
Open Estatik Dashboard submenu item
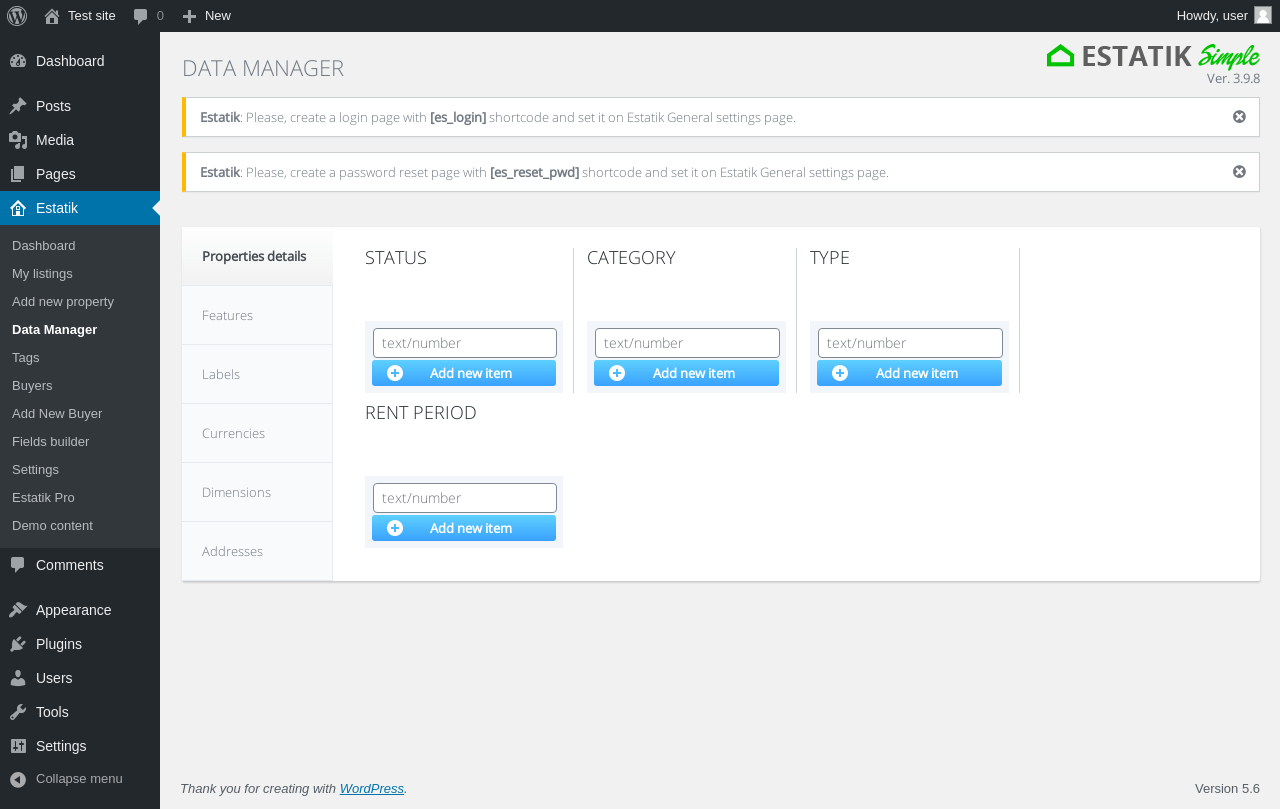point(80,246)
